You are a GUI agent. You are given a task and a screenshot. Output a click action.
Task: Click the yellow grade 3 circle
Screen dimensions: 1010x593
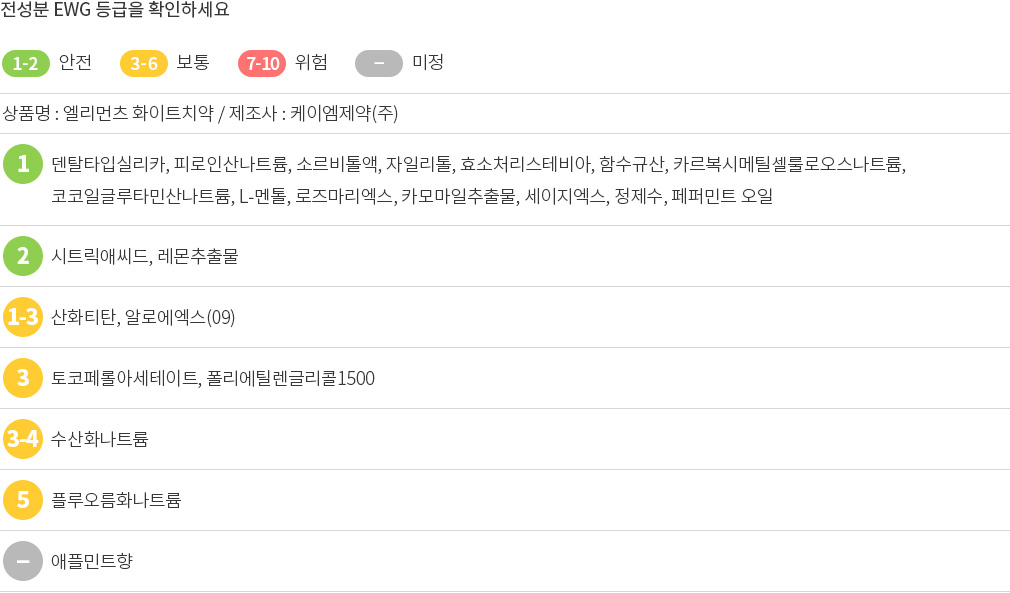[23, 378]
